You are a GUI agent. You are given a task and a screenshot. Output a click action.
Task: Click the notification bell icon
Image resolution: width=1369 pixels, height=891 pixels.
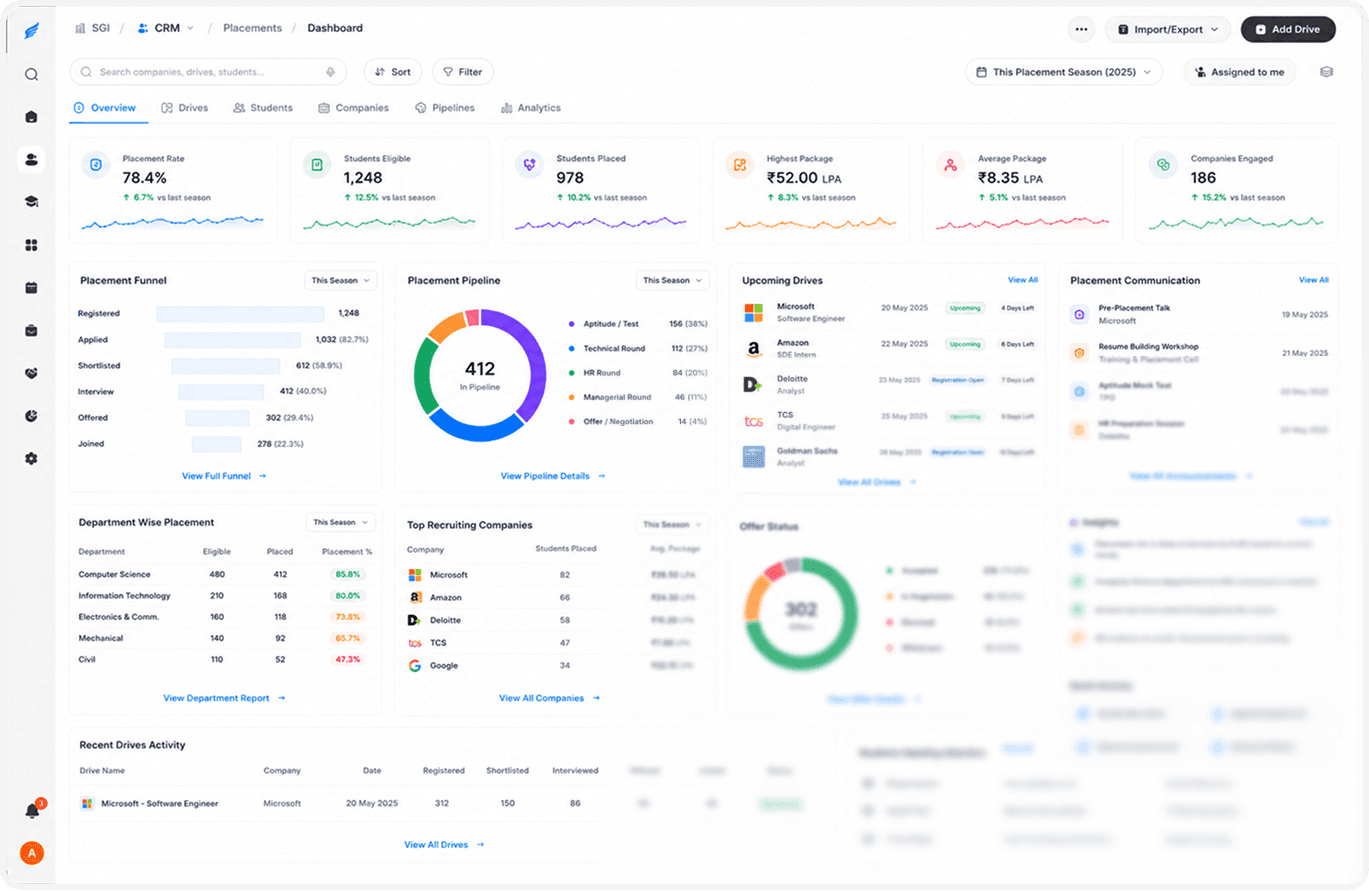coord(32,810)
